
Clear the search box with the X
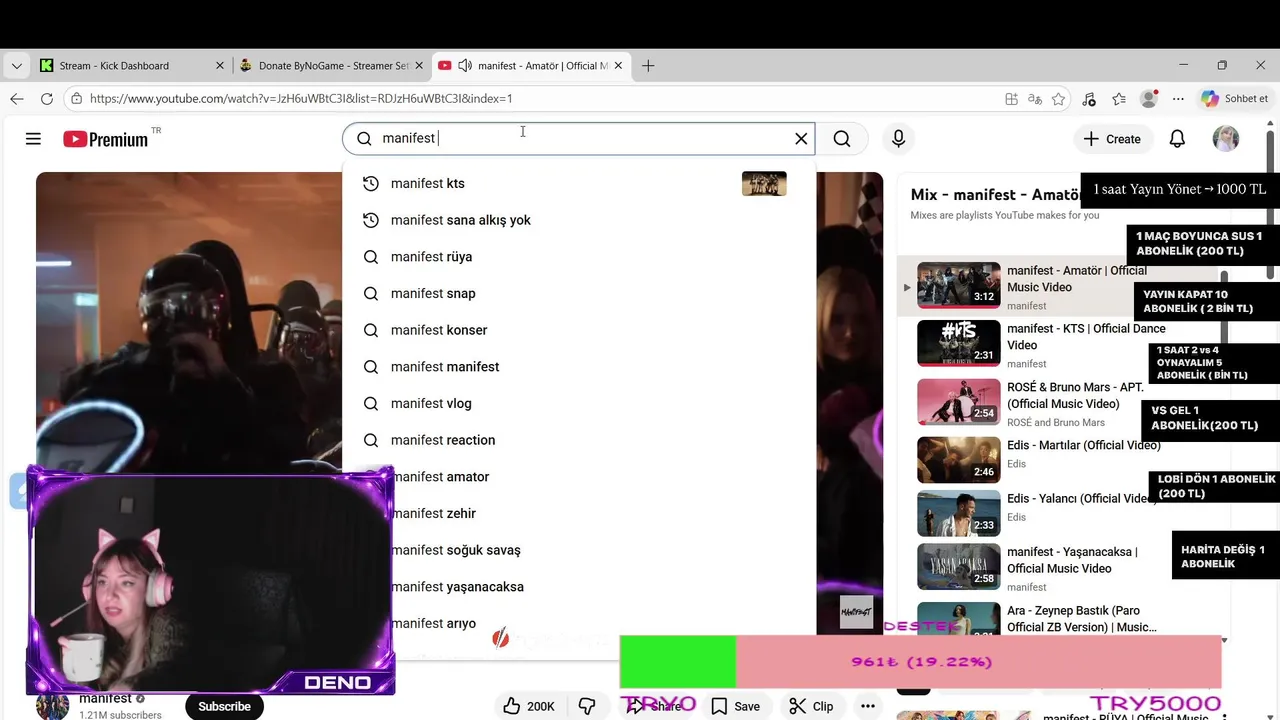coord(801,139)
